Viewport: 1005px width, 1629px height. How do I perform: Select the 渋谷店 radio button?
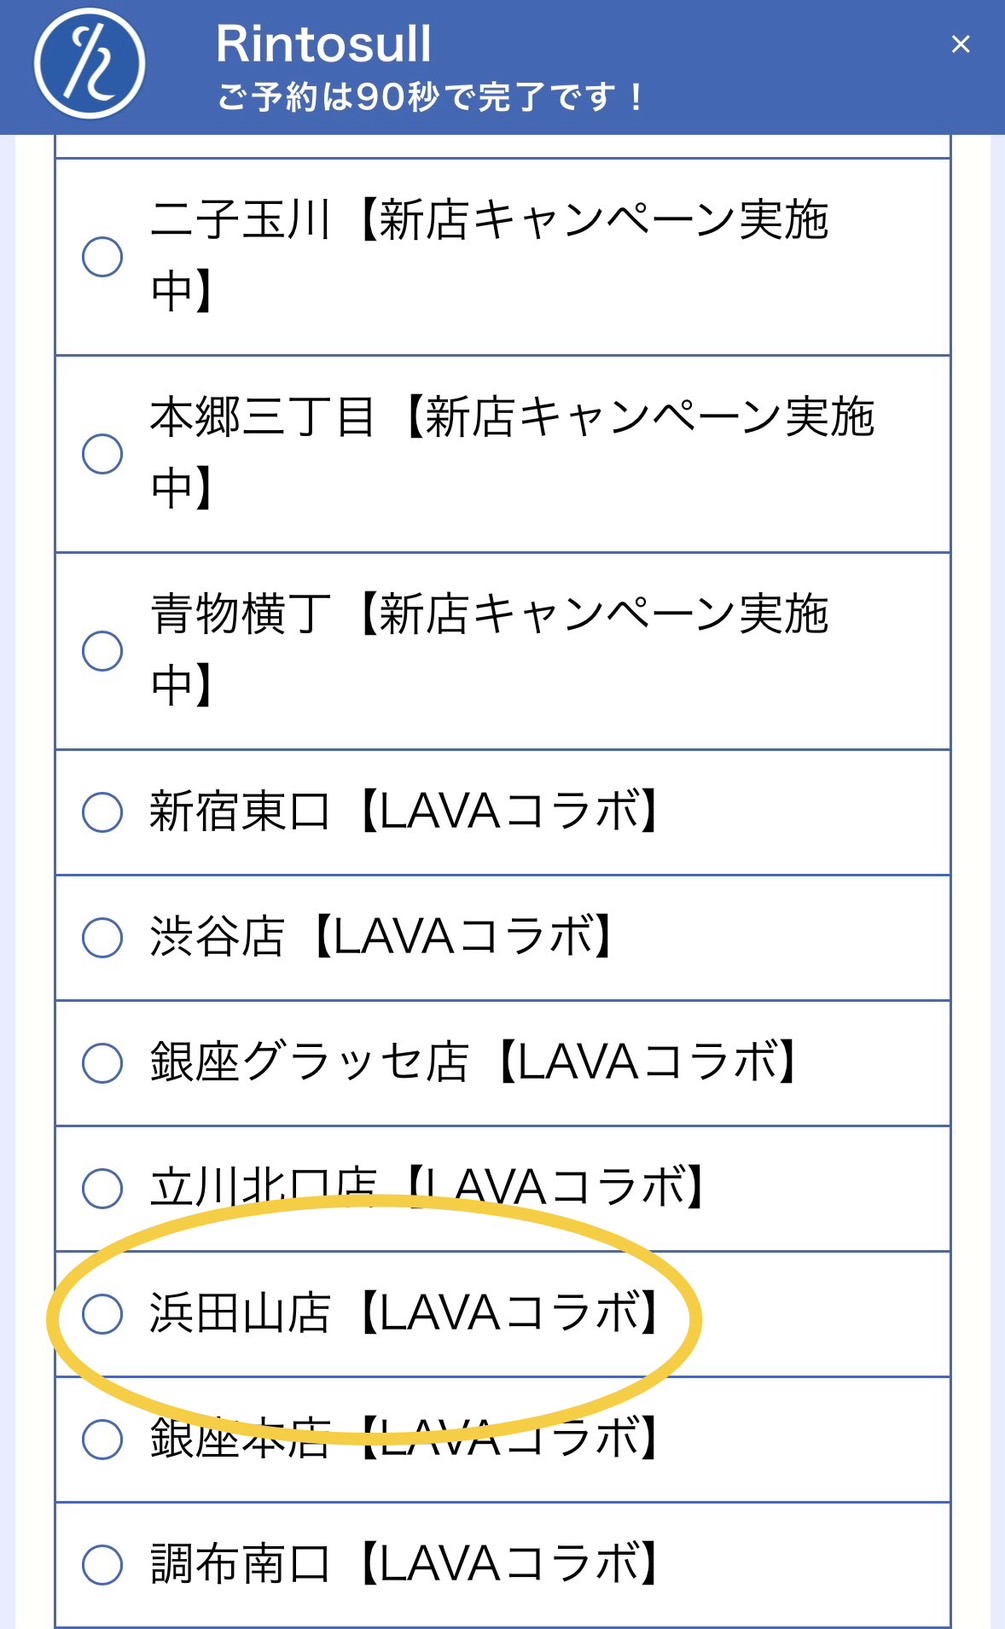(x=102, y=938)
